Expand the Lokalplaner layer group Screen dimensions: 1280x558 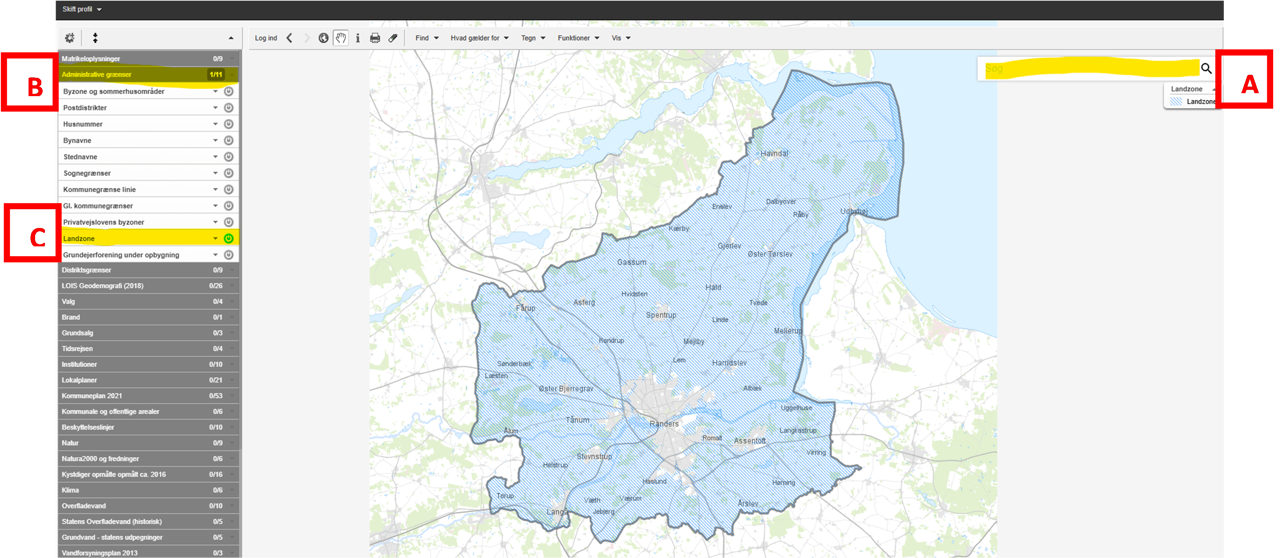[142, 380]
